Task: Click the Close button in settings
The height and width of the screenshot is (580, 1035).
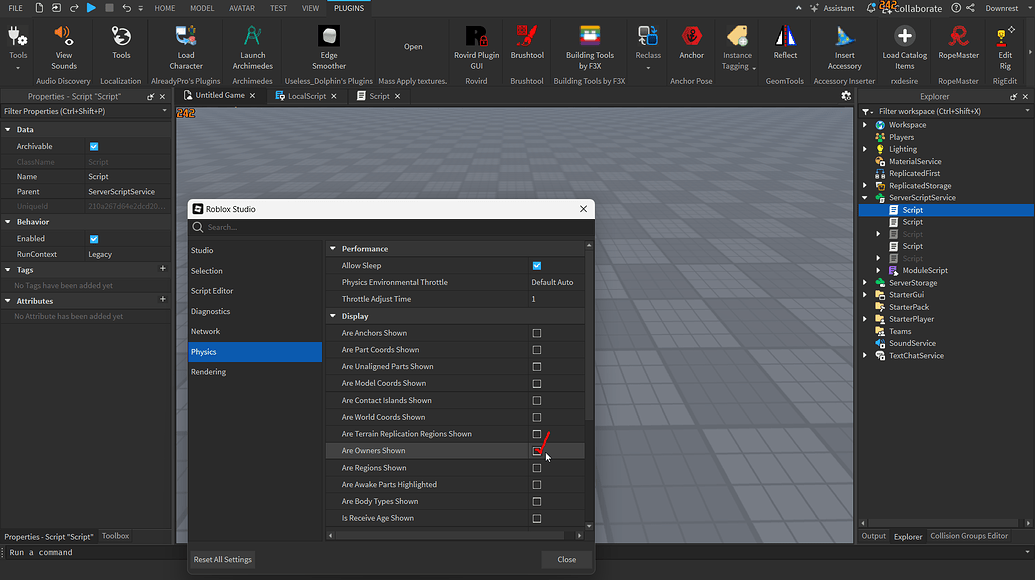Action: tap(566, 560)
